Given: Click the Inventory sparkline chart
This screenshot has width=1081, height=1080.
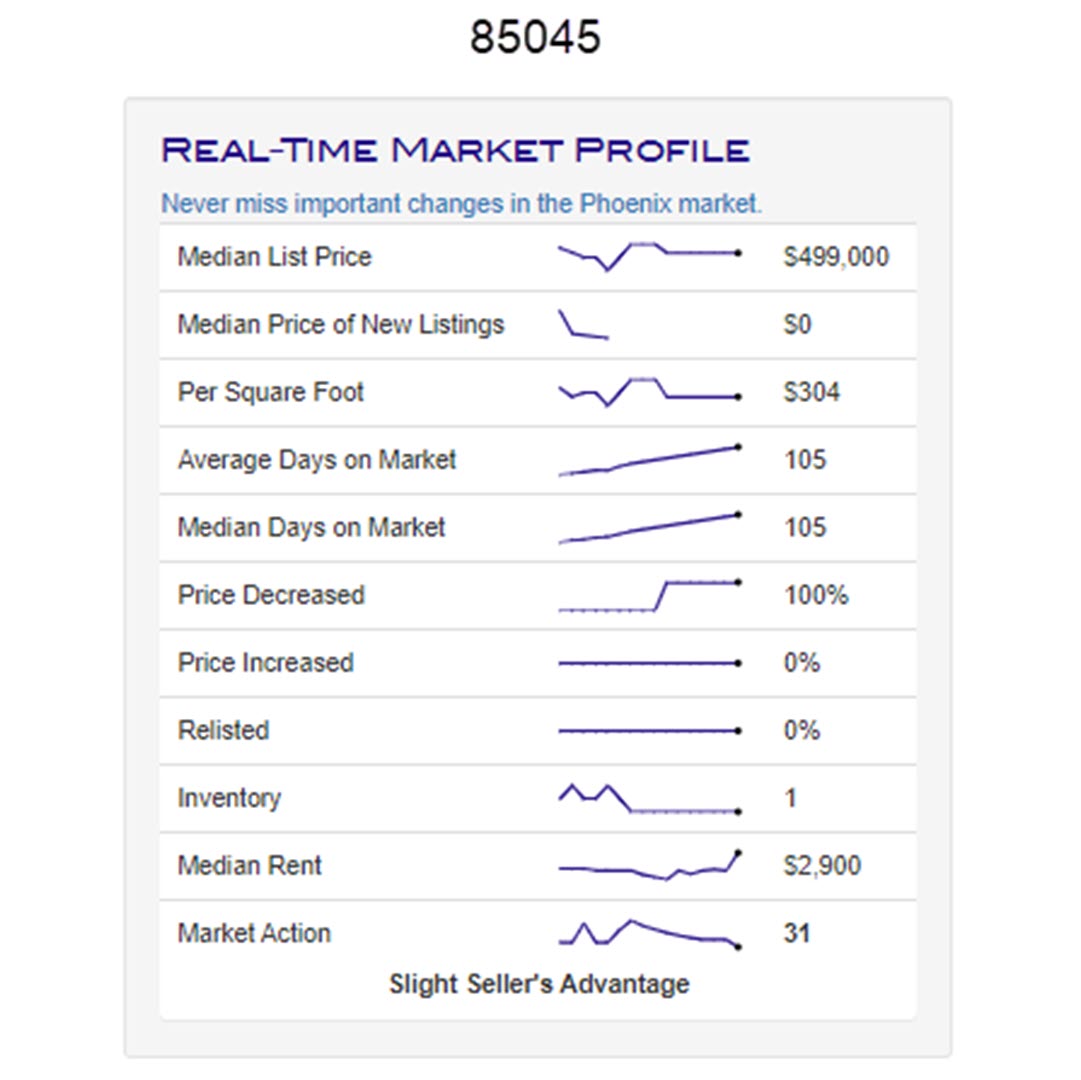Looking at the screenshot, I should [648, 798].
